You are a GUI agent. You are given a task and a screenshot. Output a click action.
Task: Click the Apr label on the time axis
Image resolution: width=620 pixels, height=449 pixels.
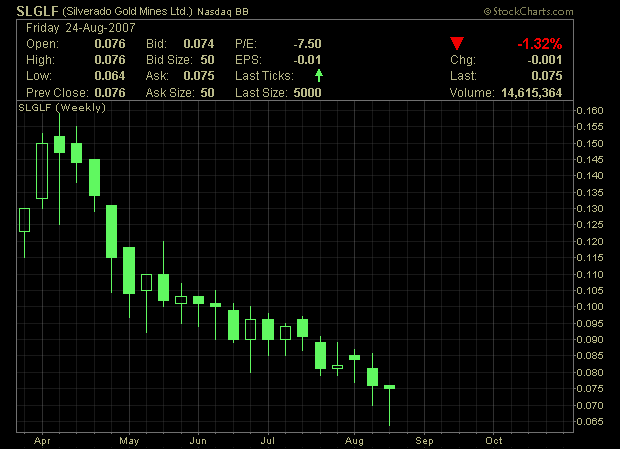click(x=42, y=441)
